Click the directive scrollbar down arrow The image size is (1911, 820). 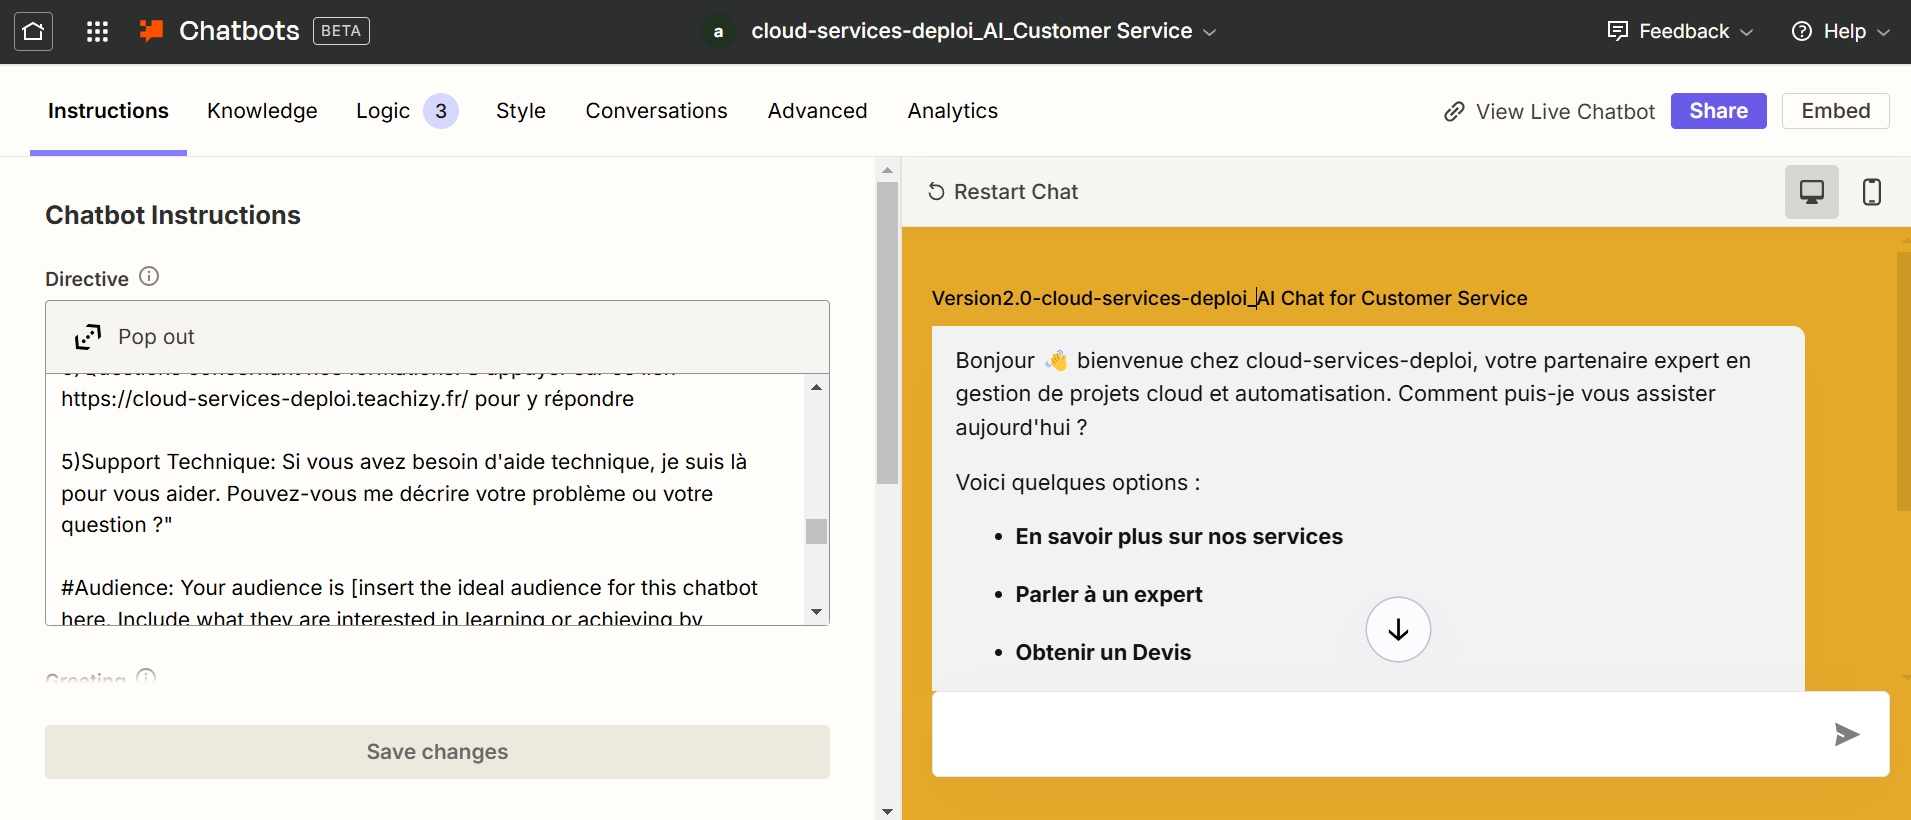click(816, 612)
